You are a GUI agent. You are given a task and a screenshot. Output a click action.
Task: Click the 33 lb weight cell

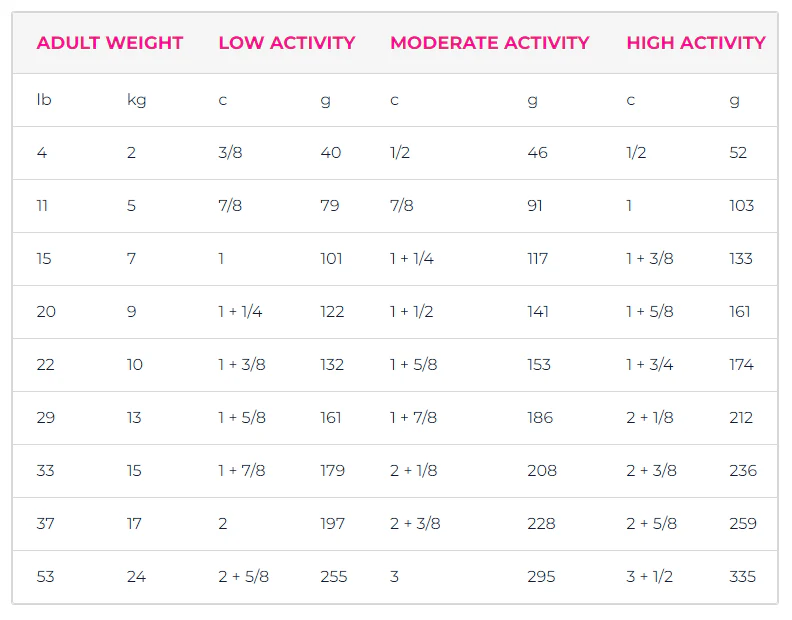click(45, 471)
